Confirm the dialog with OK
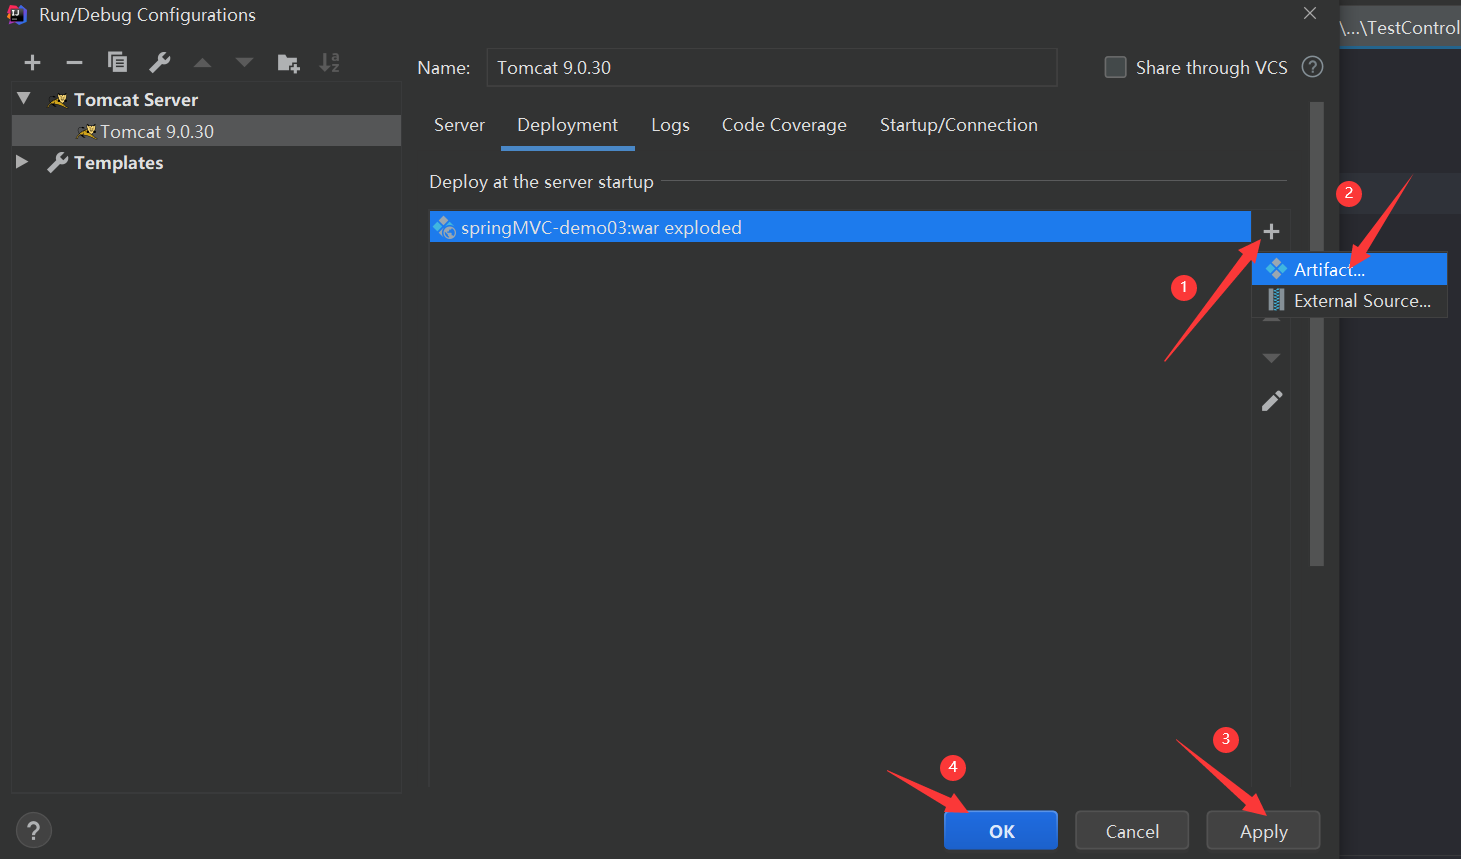The width and height of the screenshot is (1461, 859). point(1001,831)
